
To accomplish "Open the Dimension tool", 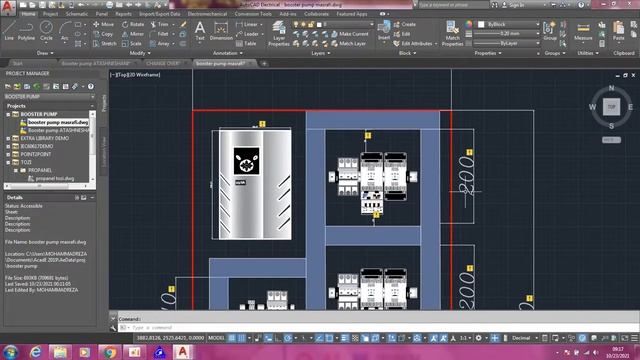I will coord(221,31).
